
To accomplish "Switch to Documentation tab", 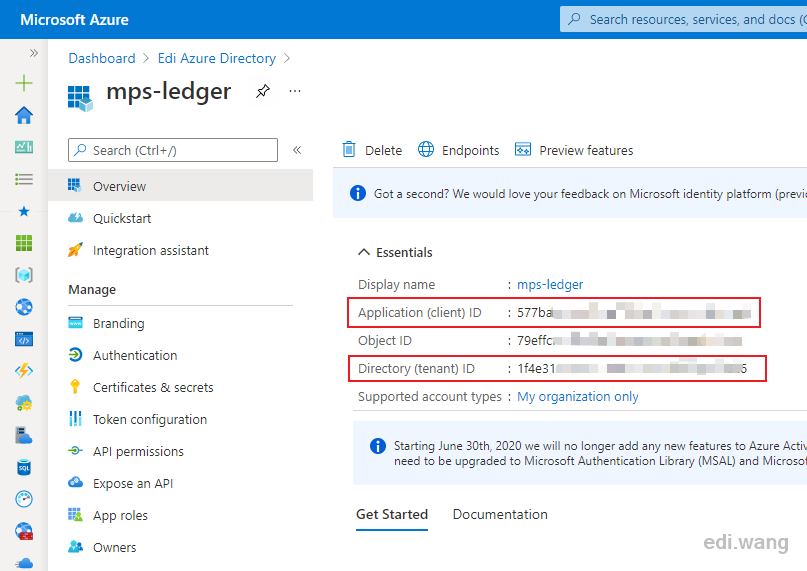I will (x=500, y=514).
